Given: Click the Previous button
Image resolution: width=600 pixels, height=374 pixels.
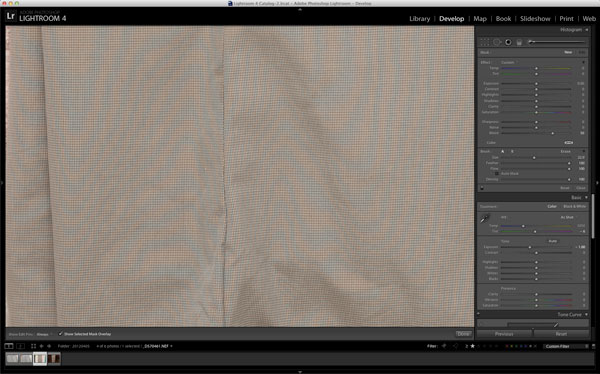Looking at the screenshot, I should tap(504, 334).
